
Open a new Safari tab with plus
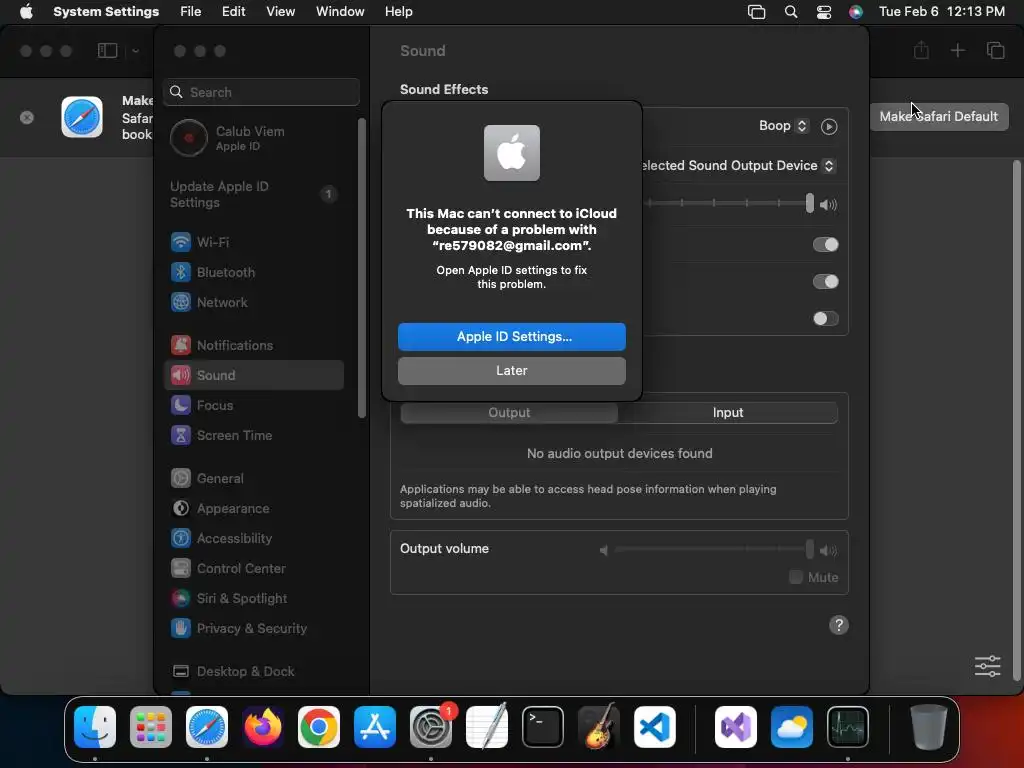957,50
